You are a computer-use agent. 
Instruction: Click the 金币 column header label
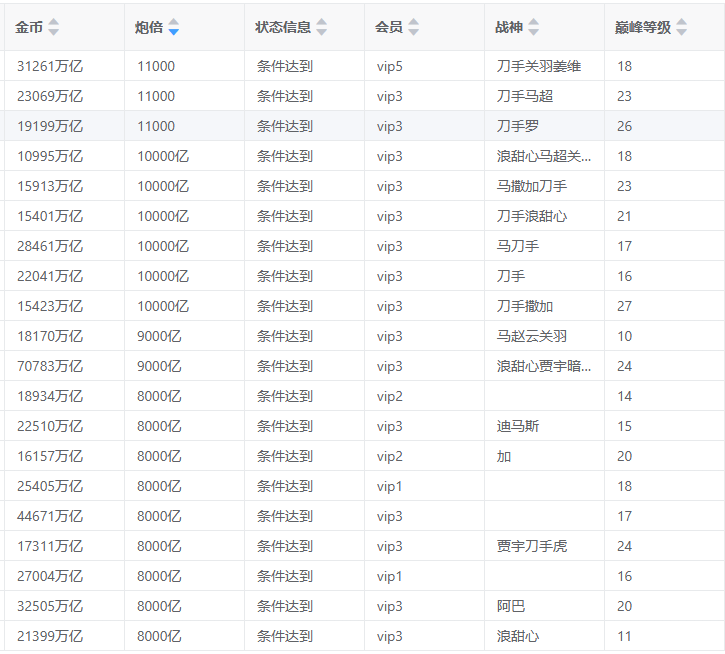tap(29, 27)
